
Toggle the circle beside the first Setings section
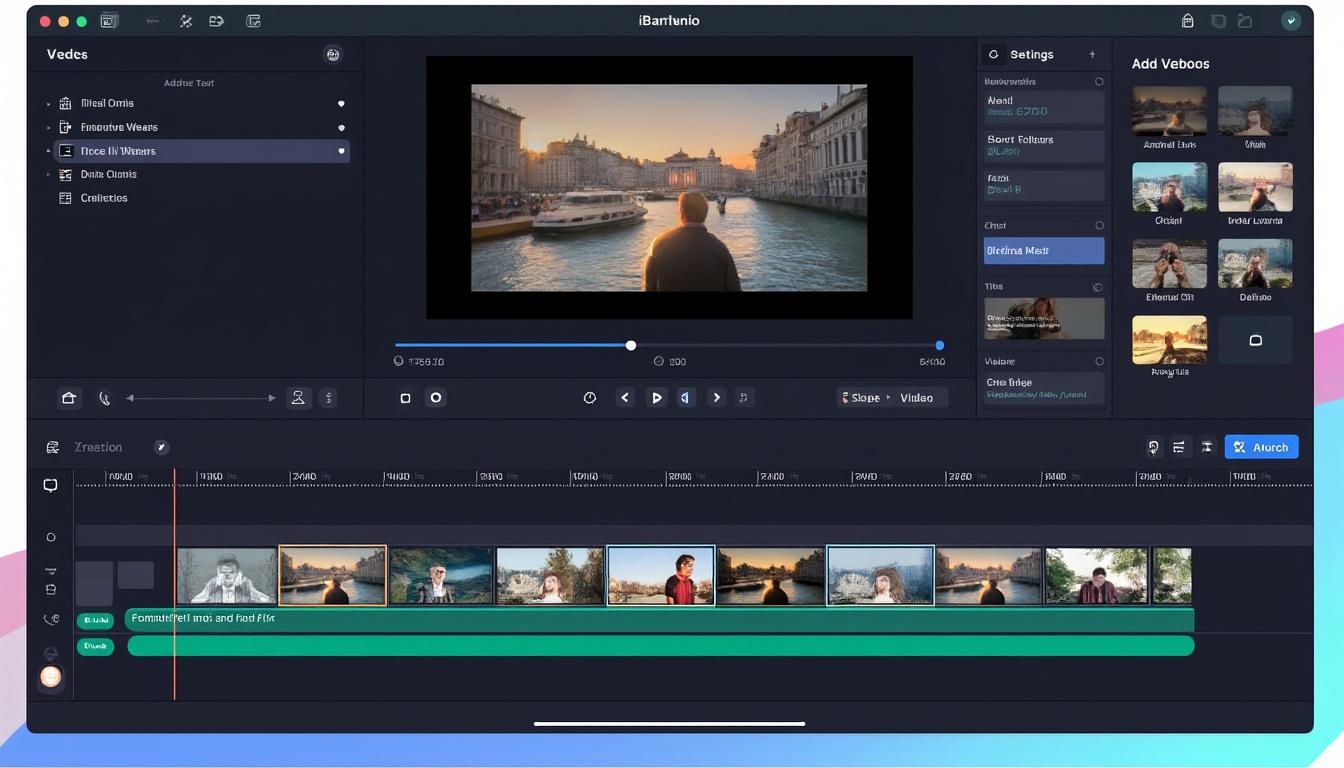1099,82
